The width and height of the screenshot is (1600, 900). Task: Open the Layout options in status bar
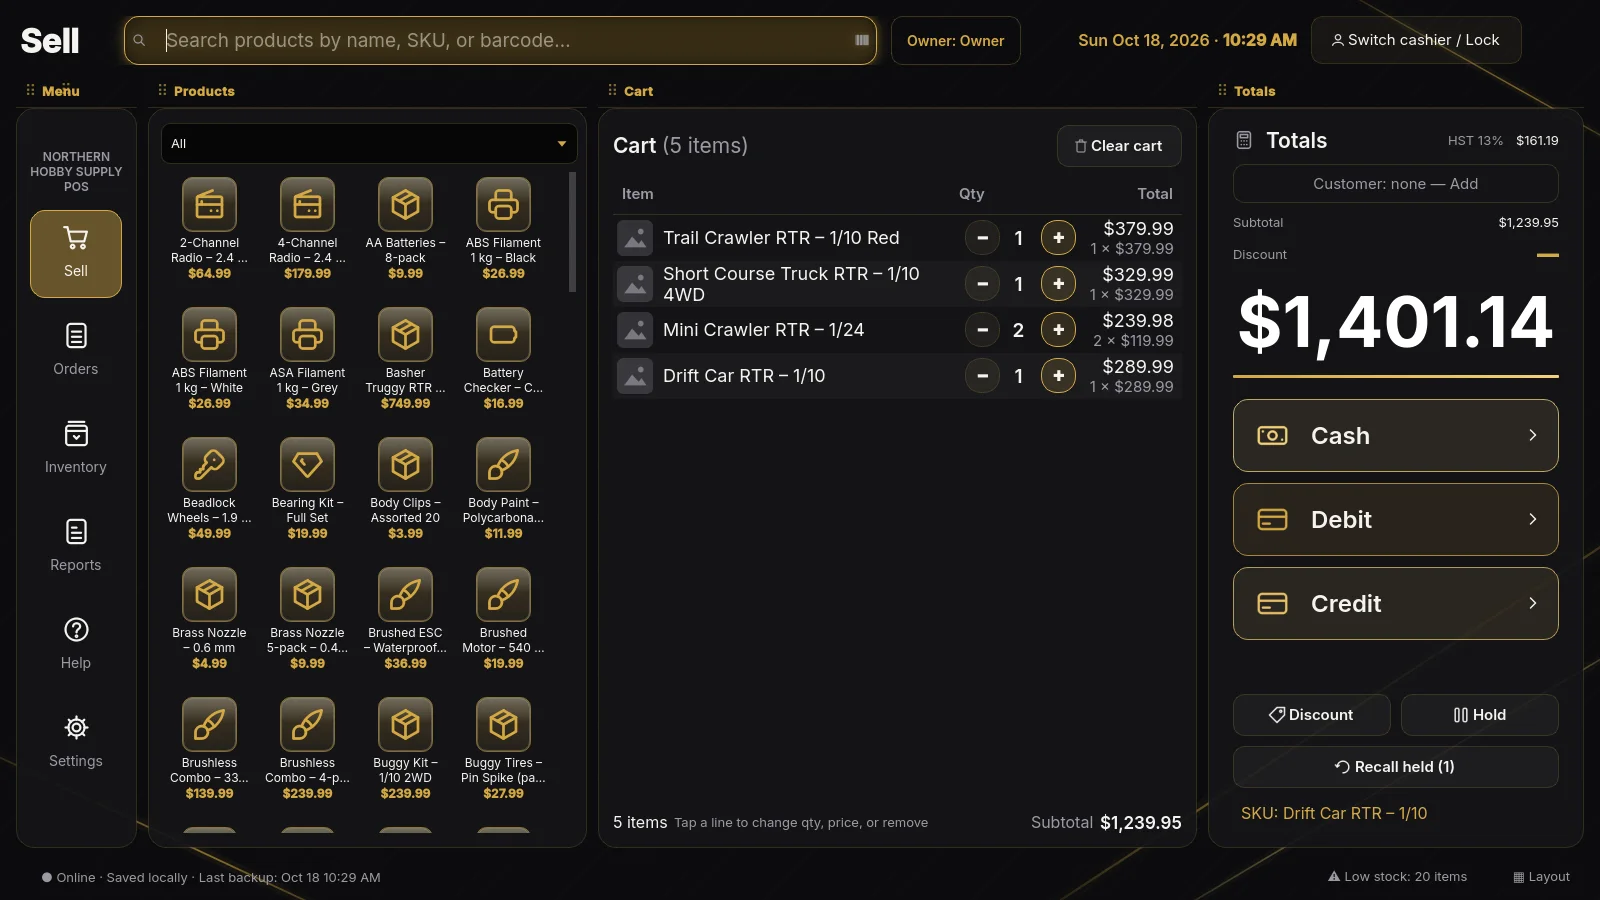coord(1541,877)
